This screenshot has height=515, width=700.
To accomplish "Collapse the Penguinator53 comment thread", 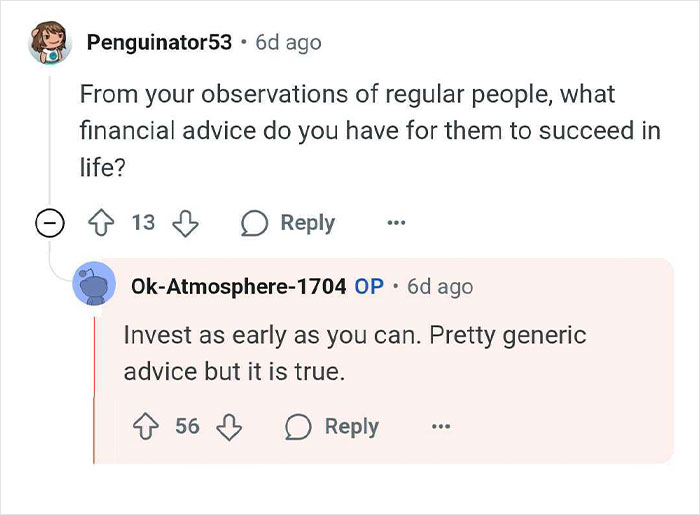I will pos(50,221).
